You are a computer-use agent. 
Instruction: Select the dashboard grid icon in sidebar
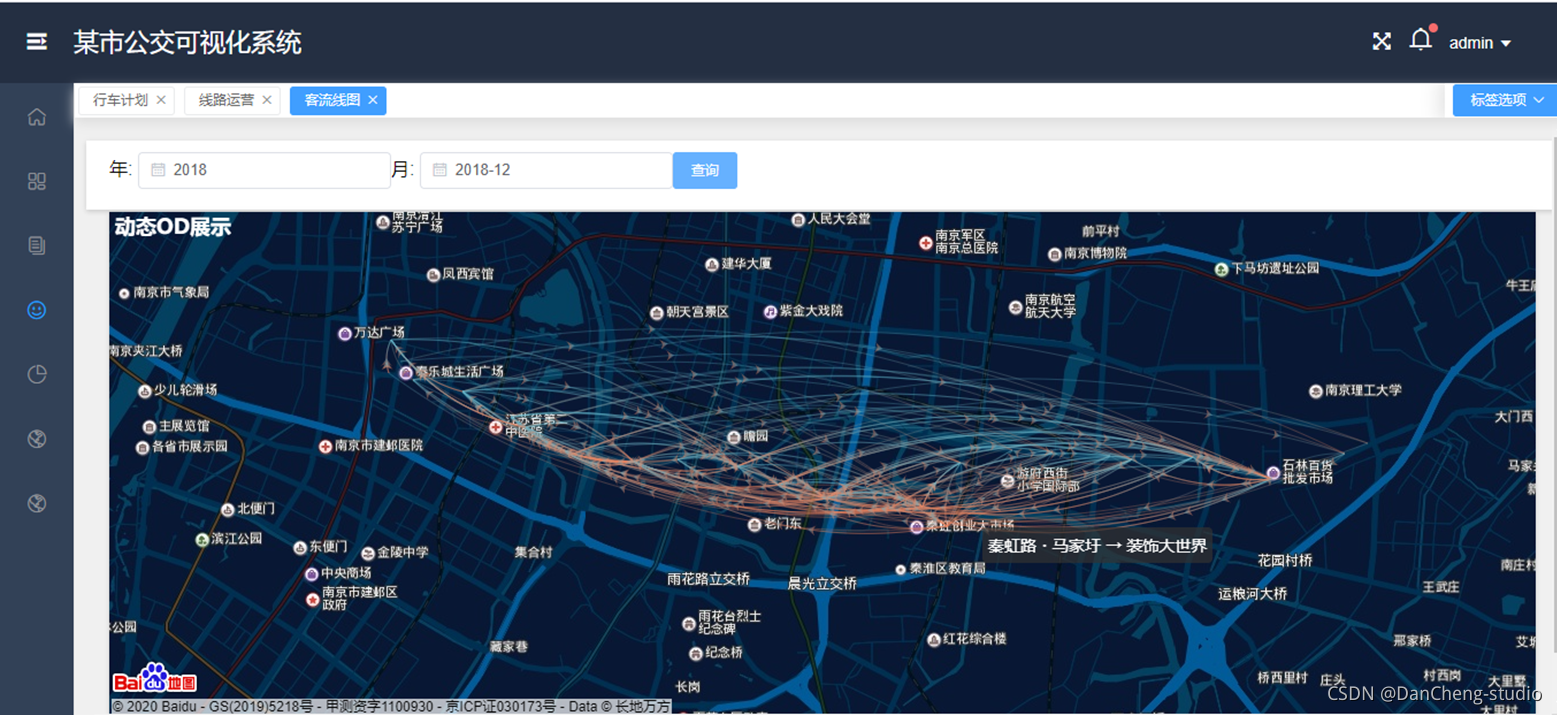pos(36,181)
